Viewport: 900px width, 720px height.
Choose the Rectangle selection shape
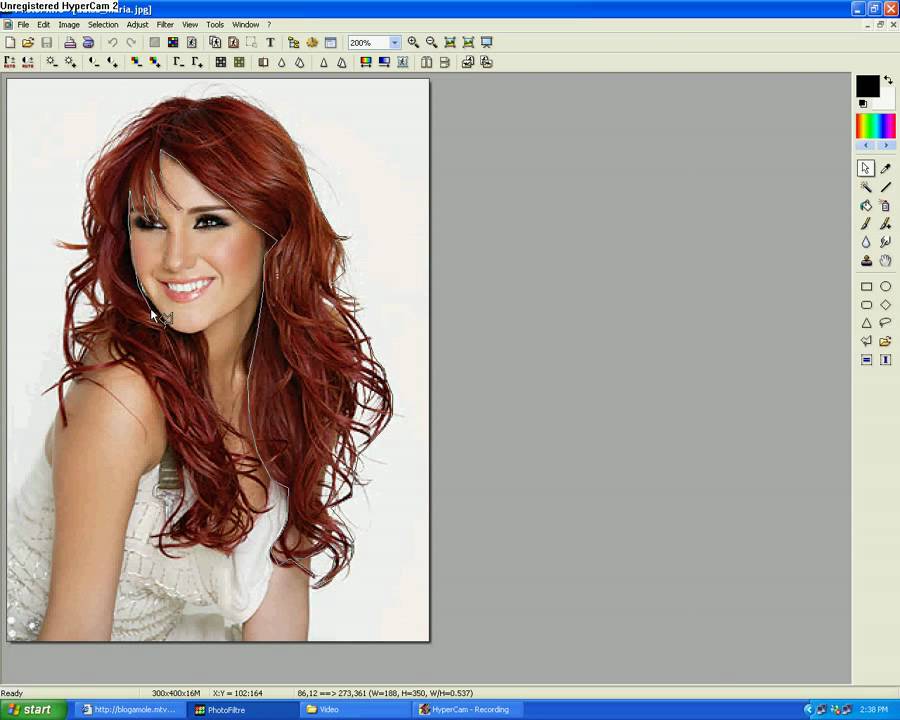(x=866, y=286)
